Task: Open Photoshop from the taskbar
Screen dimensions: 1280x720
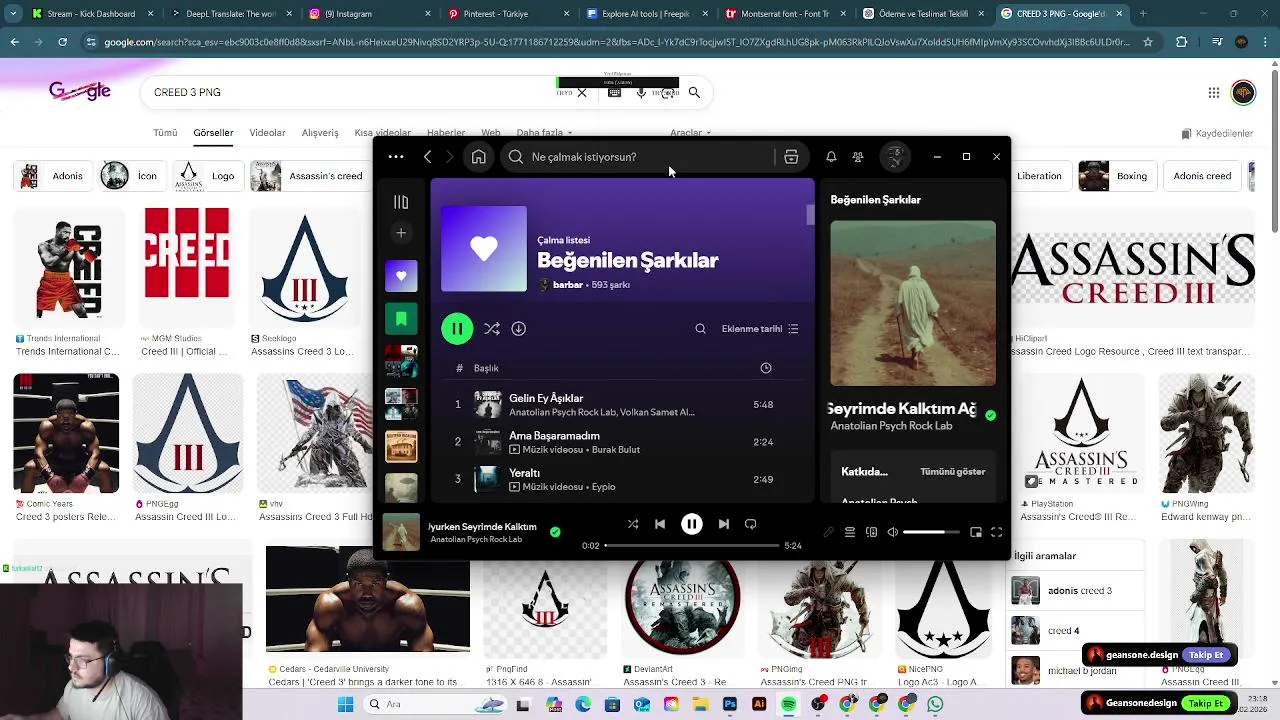Action: coord(730,704)
